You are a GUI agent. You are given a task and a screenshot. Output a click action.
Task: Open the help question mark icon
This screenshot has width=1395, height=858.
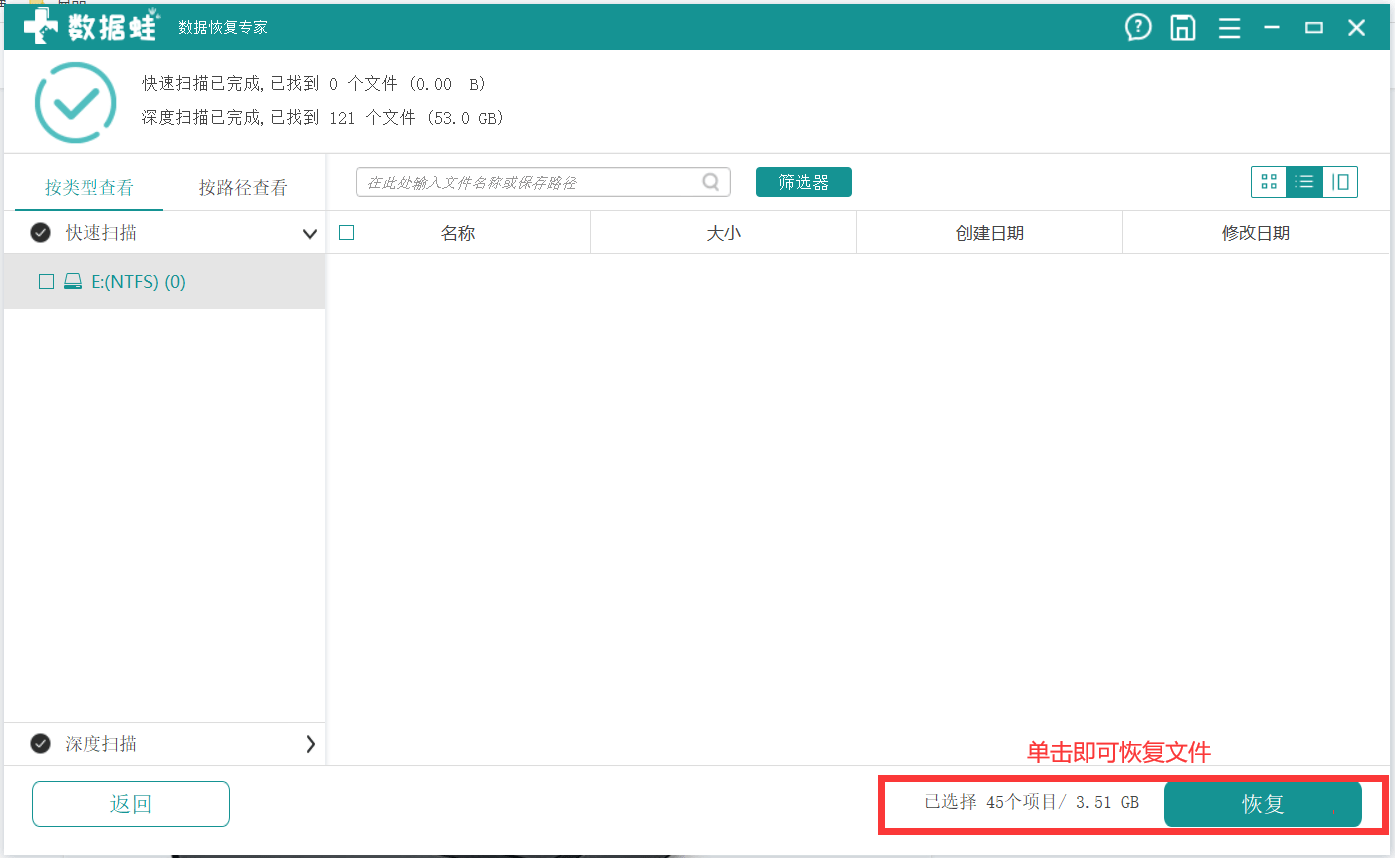(1138, 27)
